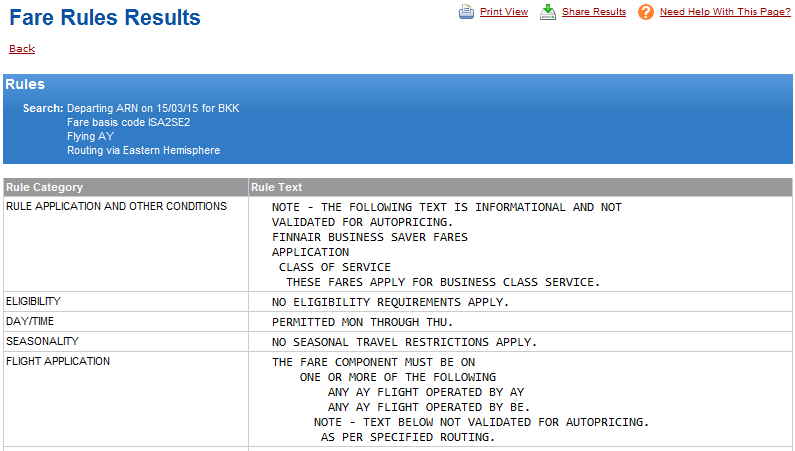Click the Fare basis code ISA2SE2 text

[x=128, y=122]
